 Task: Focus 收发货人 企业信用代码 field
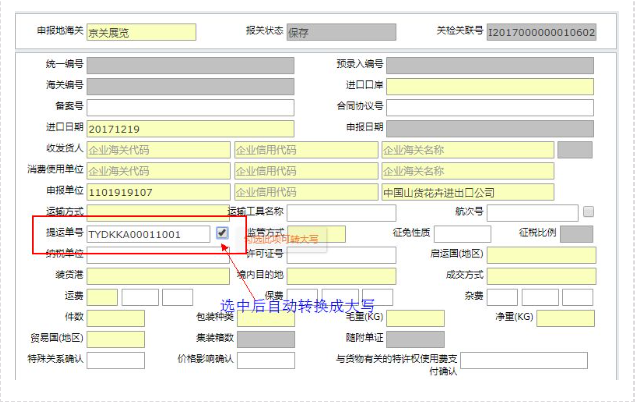[x=306, y=150]
